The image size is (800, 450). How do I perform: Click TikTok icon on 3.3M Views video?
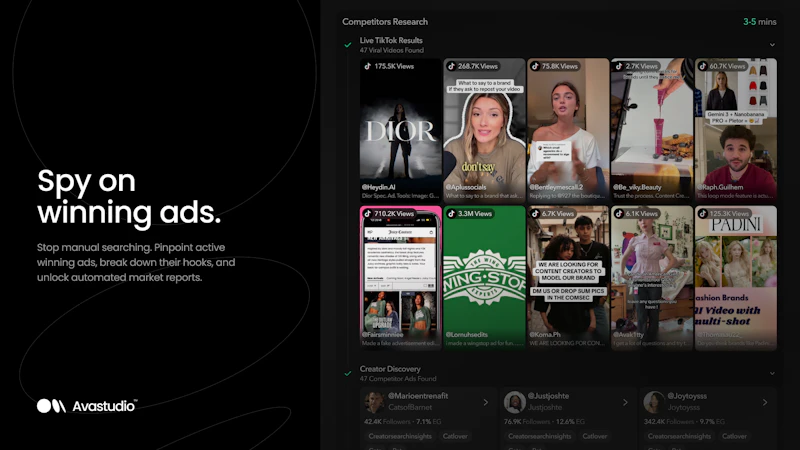[x=451, y=214]
